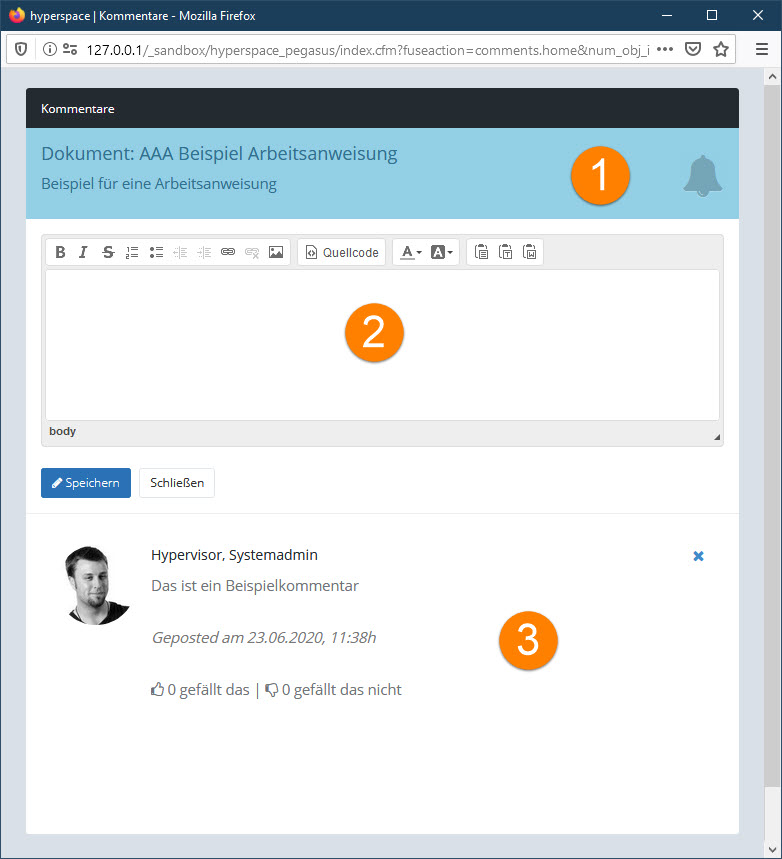Delete the comment using the blue X
Screen dimensions: 782x859
698,556
